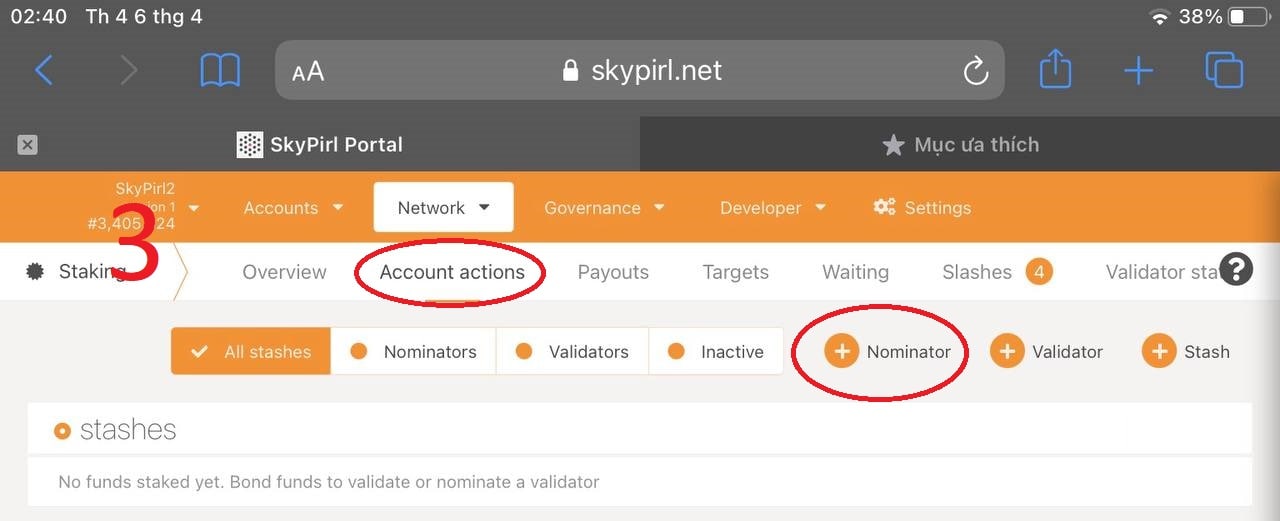Expand the Developer dropdown menu

pos(772,208)
